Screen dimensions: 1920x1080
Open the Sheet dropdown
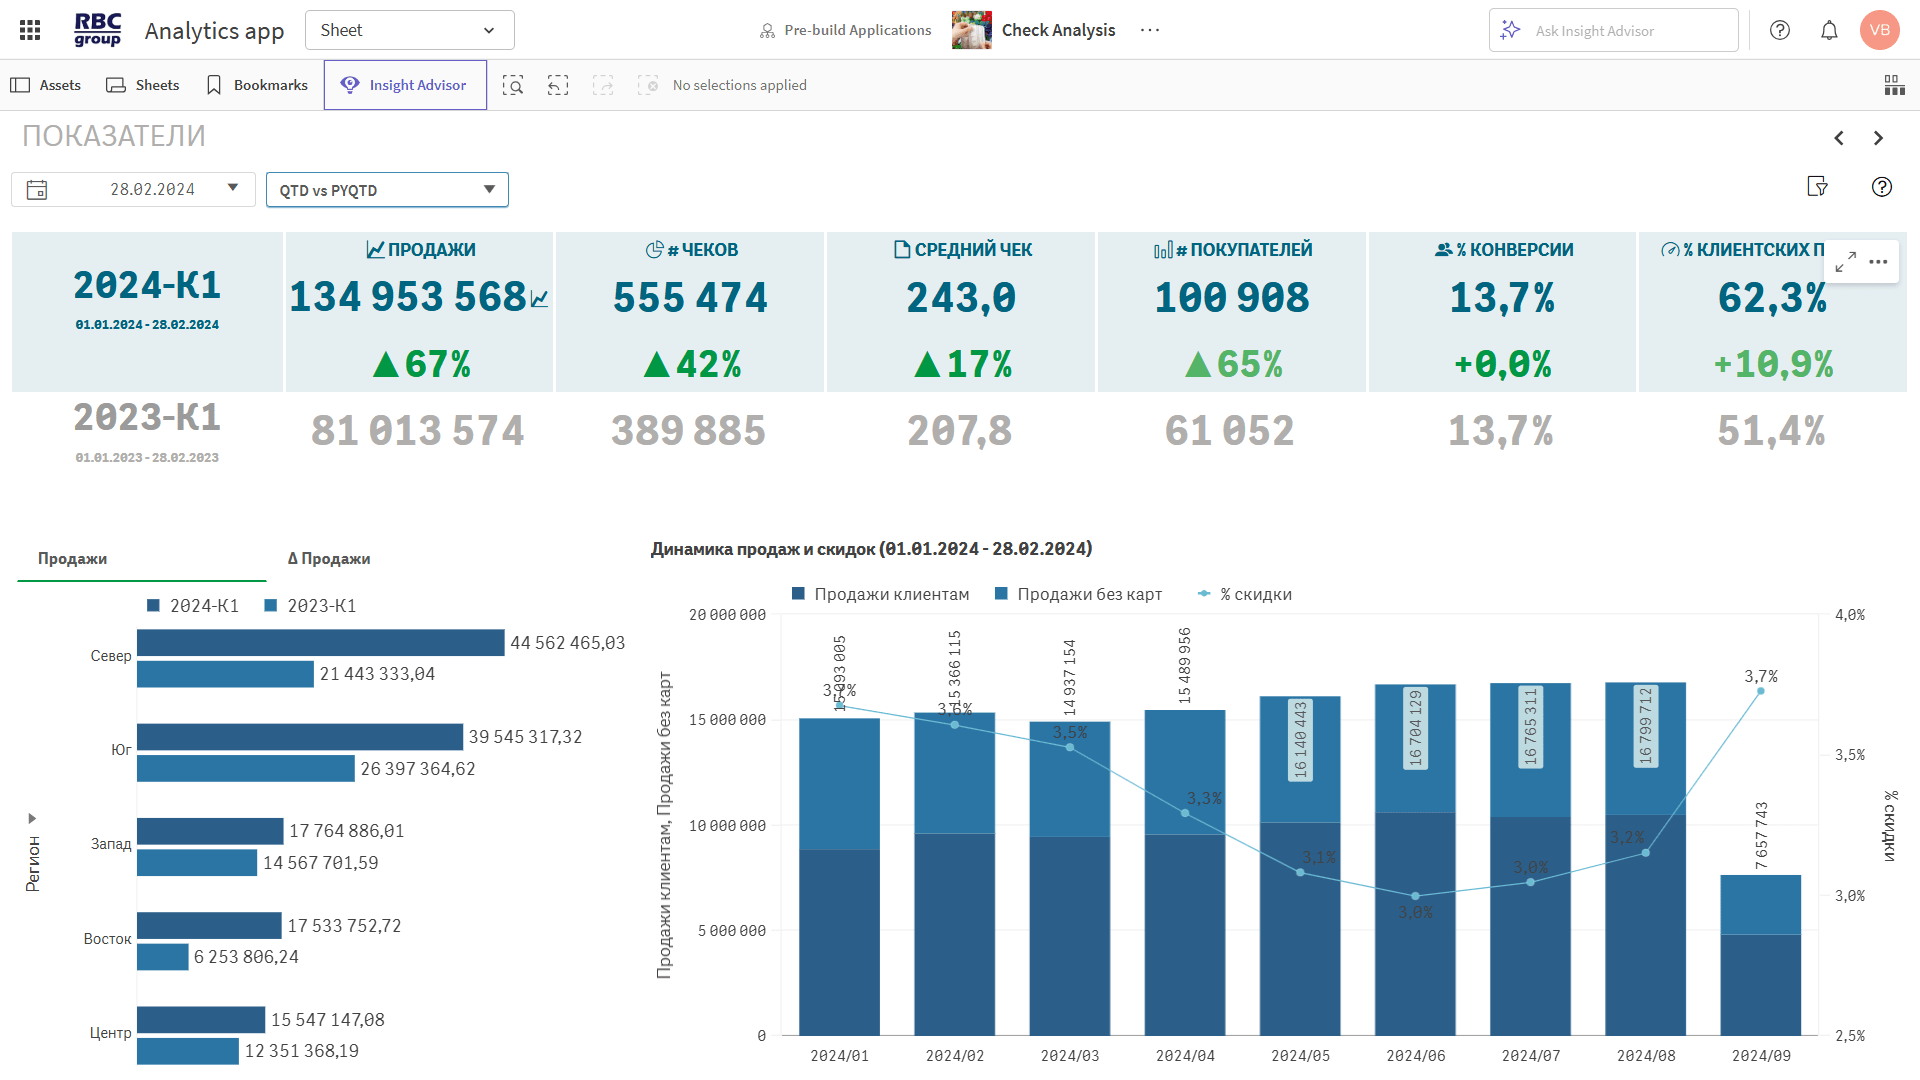409,30
